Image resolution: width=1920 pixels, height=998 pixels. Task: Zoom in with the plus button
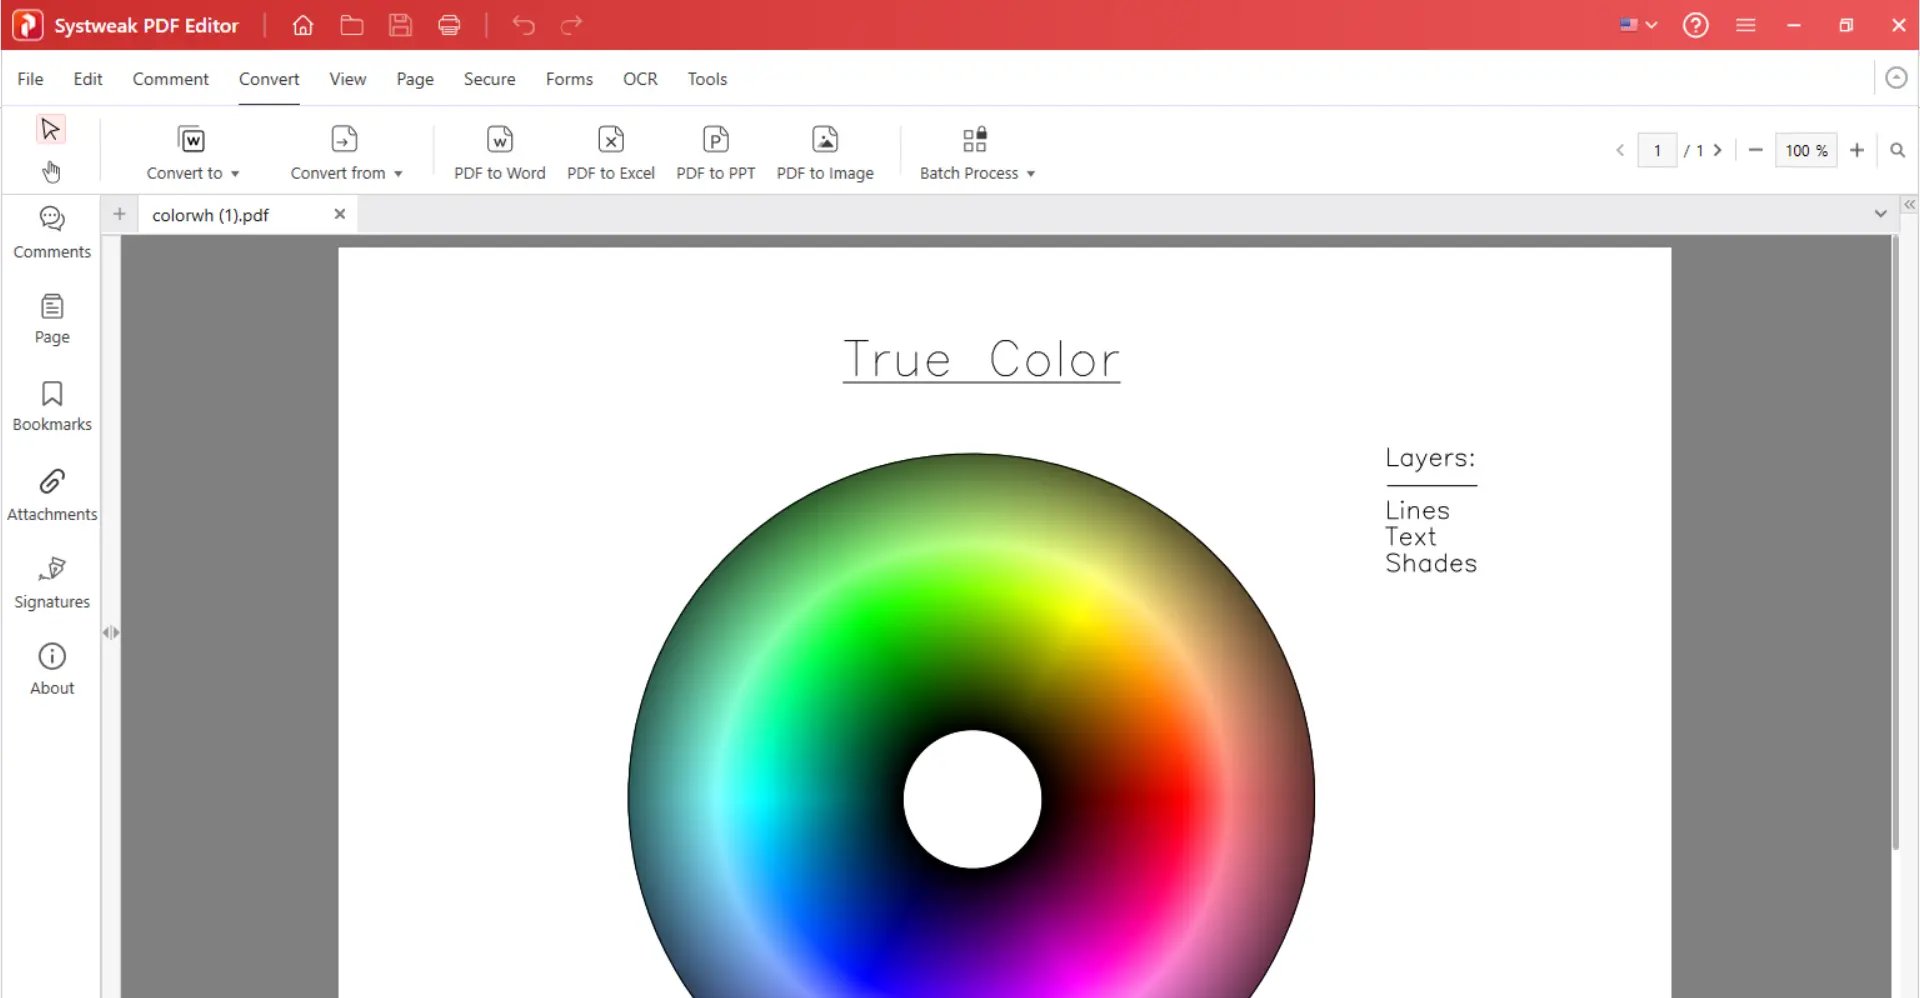[x=1857, y=150]
